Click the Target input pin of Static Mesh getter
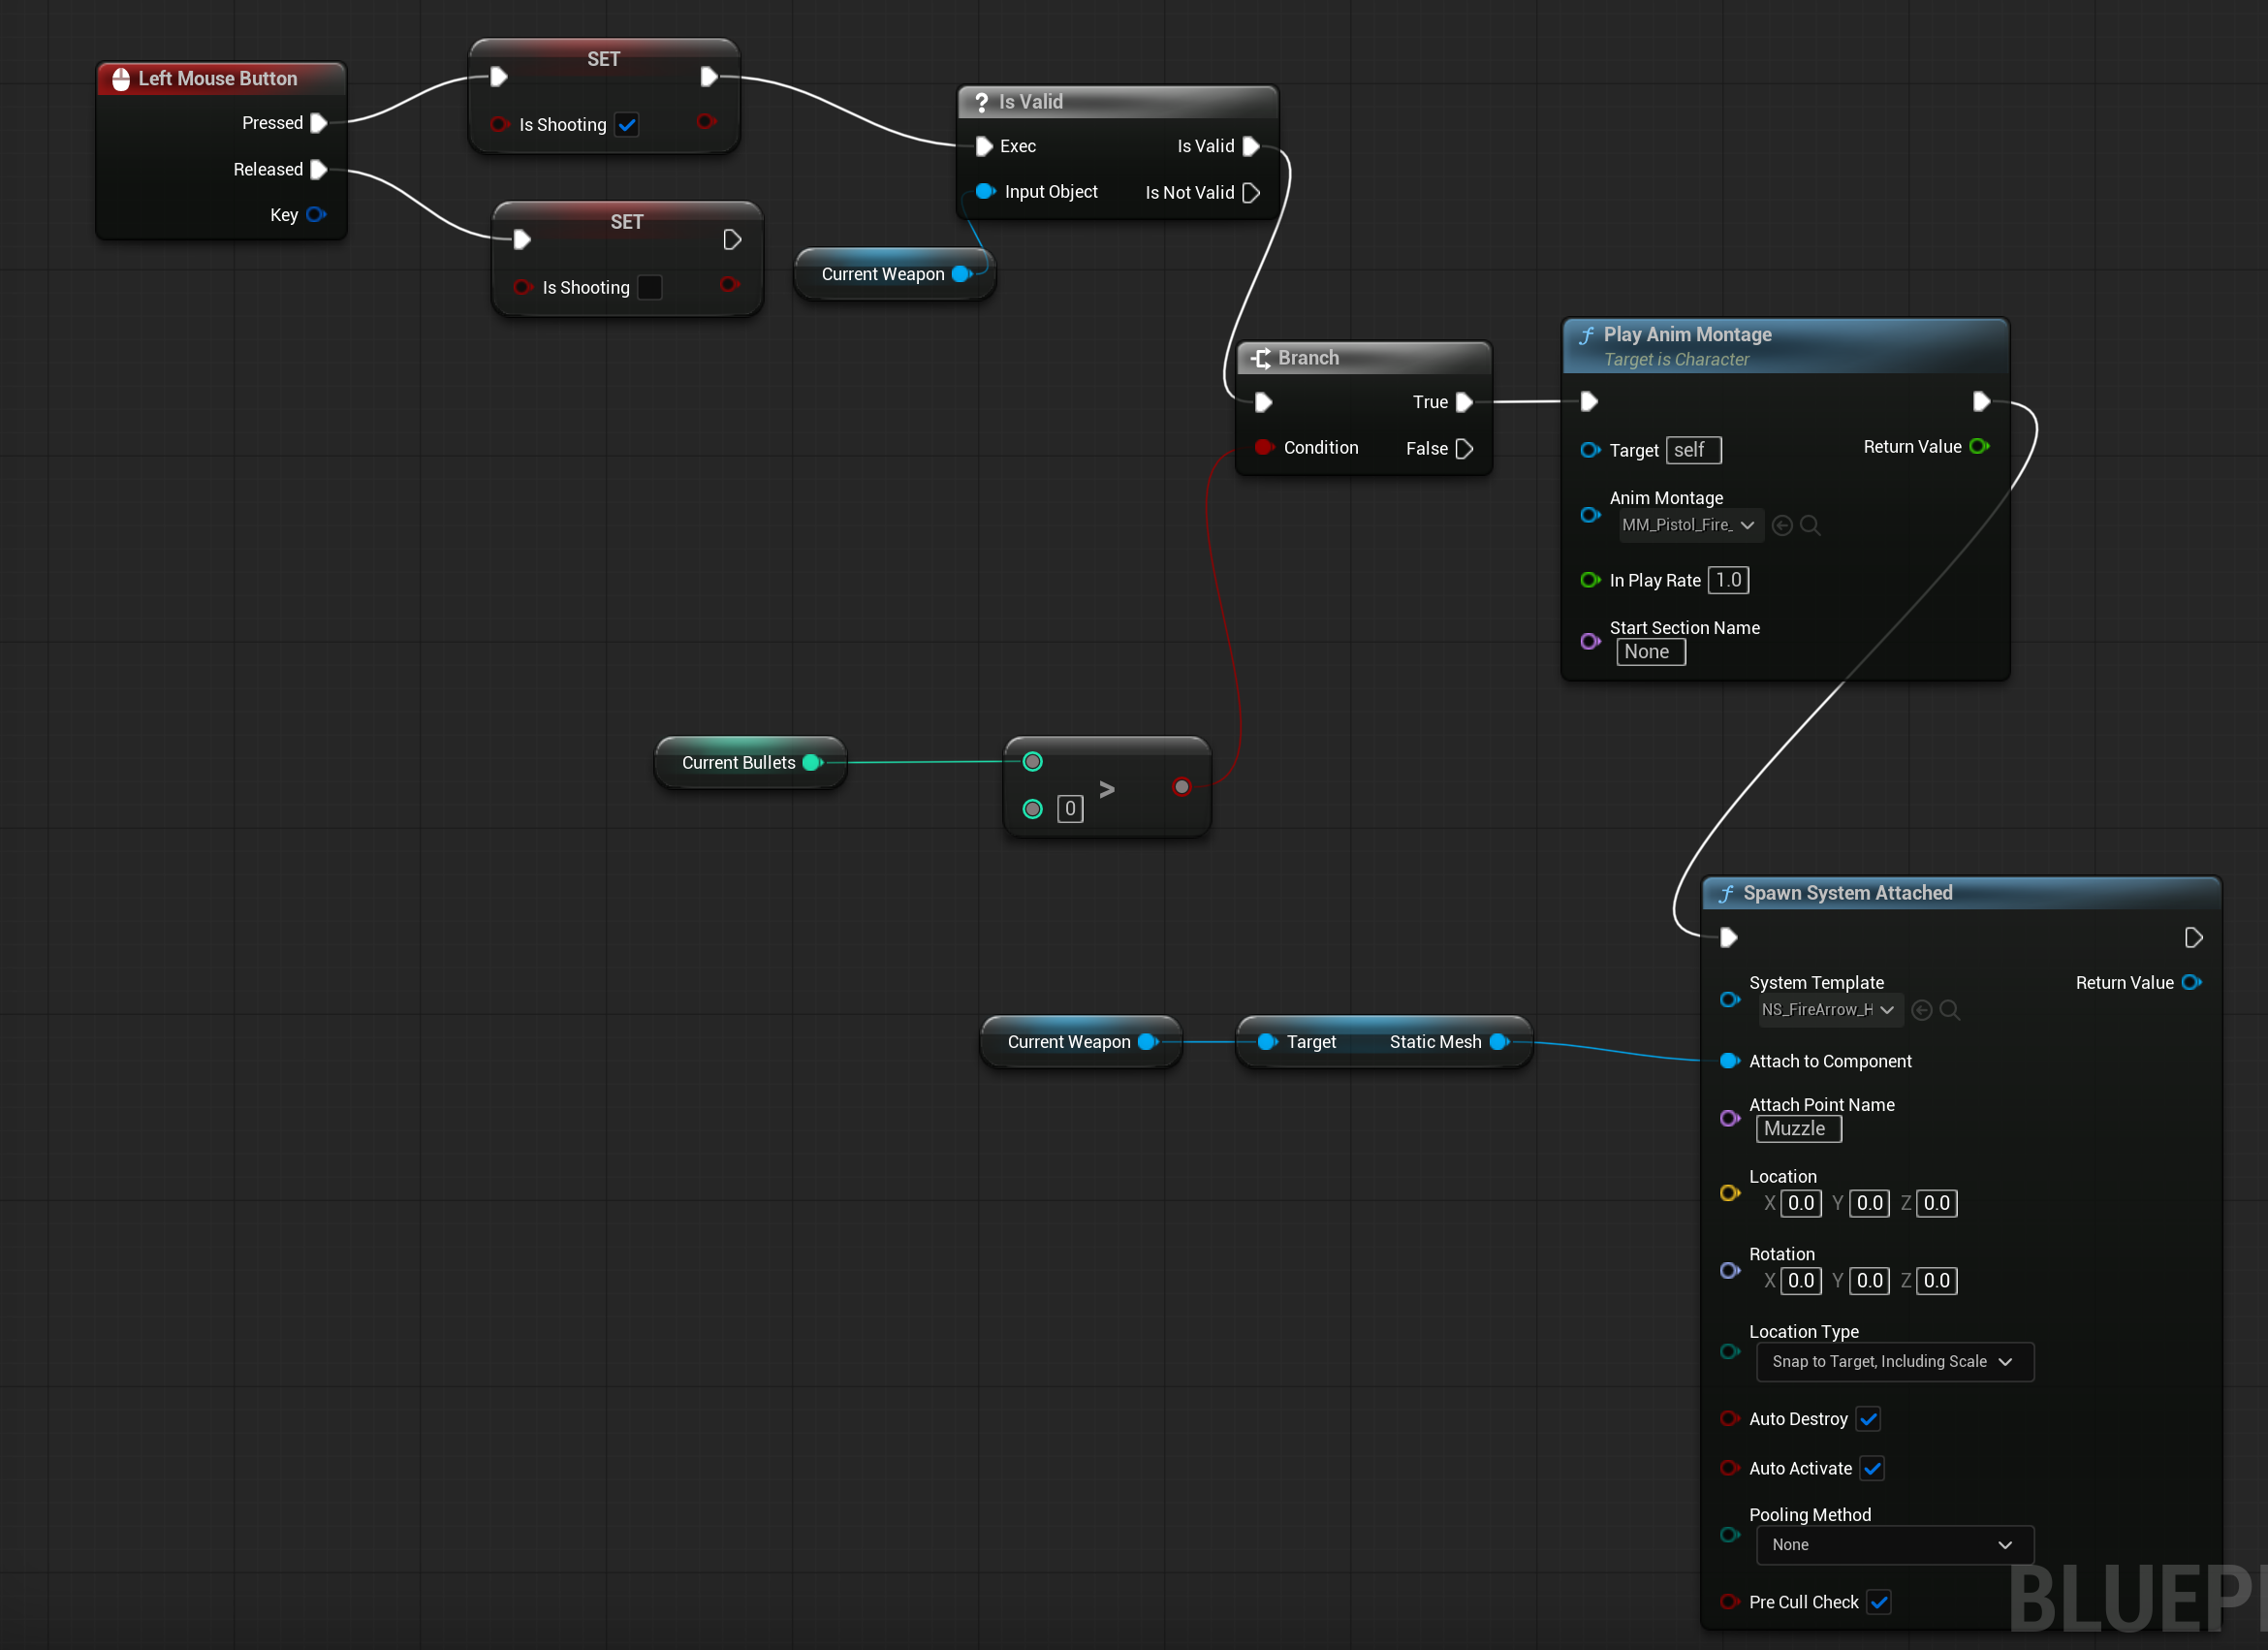The height and width of the screenshot is (1650, 2268). [1267, 1042]
